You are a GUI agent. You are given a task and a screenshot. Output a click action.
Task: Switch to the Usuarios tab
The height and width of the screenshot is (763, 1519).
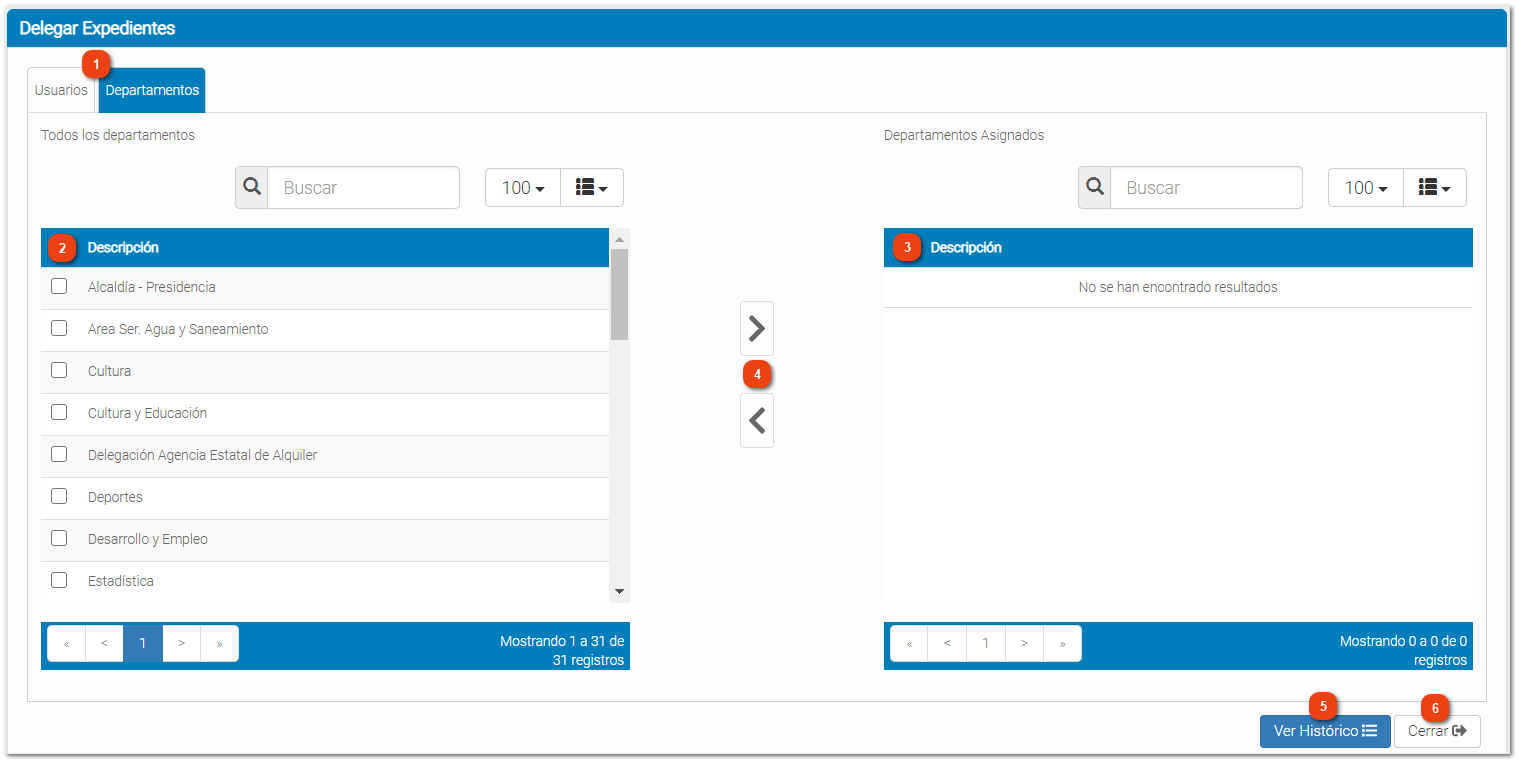[x=61, y=90]
